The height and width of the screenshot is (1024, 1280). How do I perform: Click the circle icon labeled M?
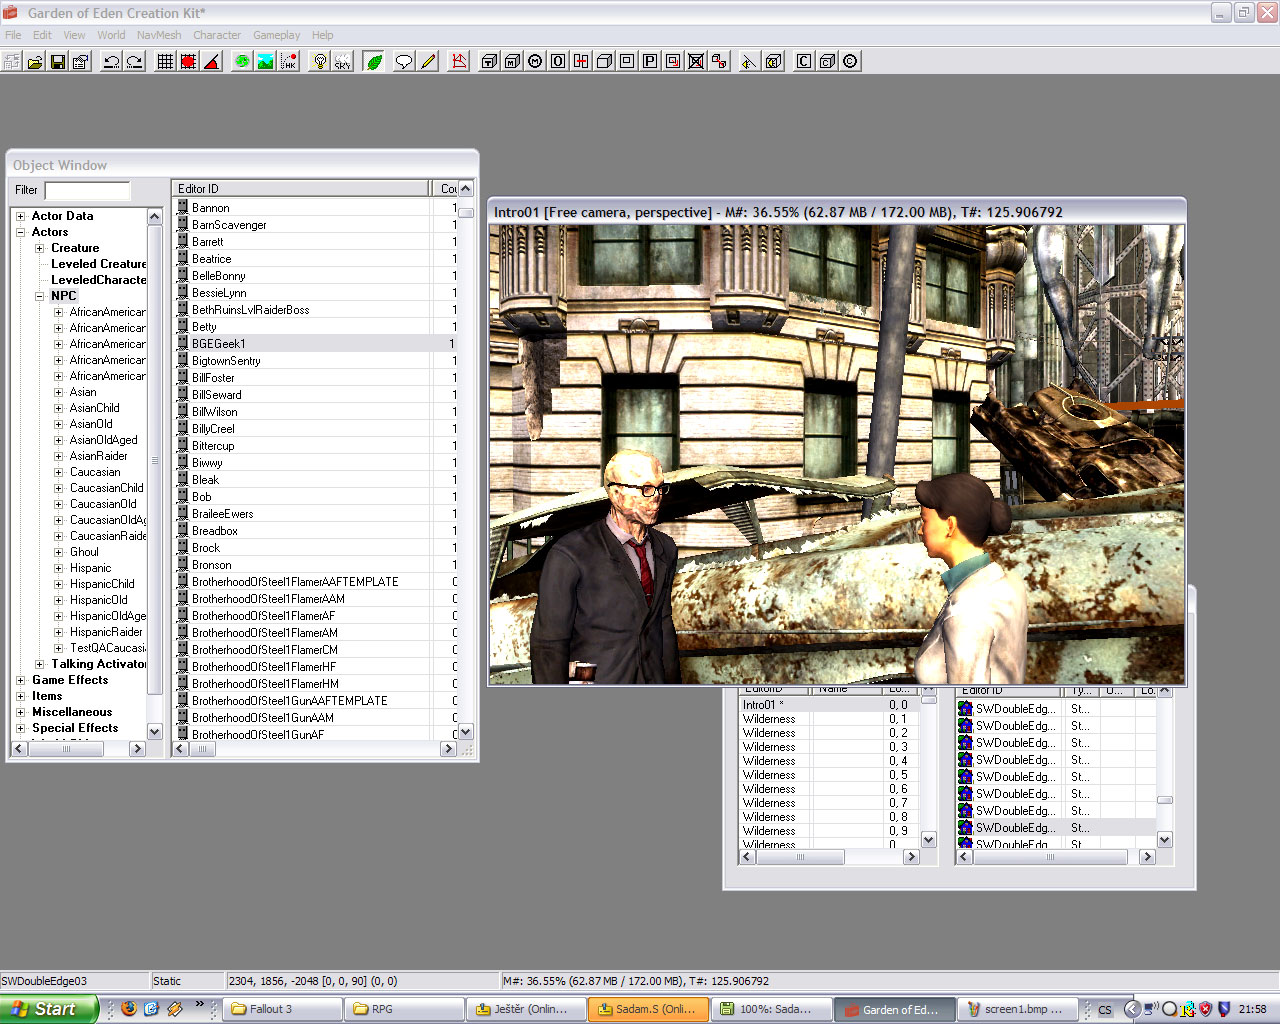point(535,61)
